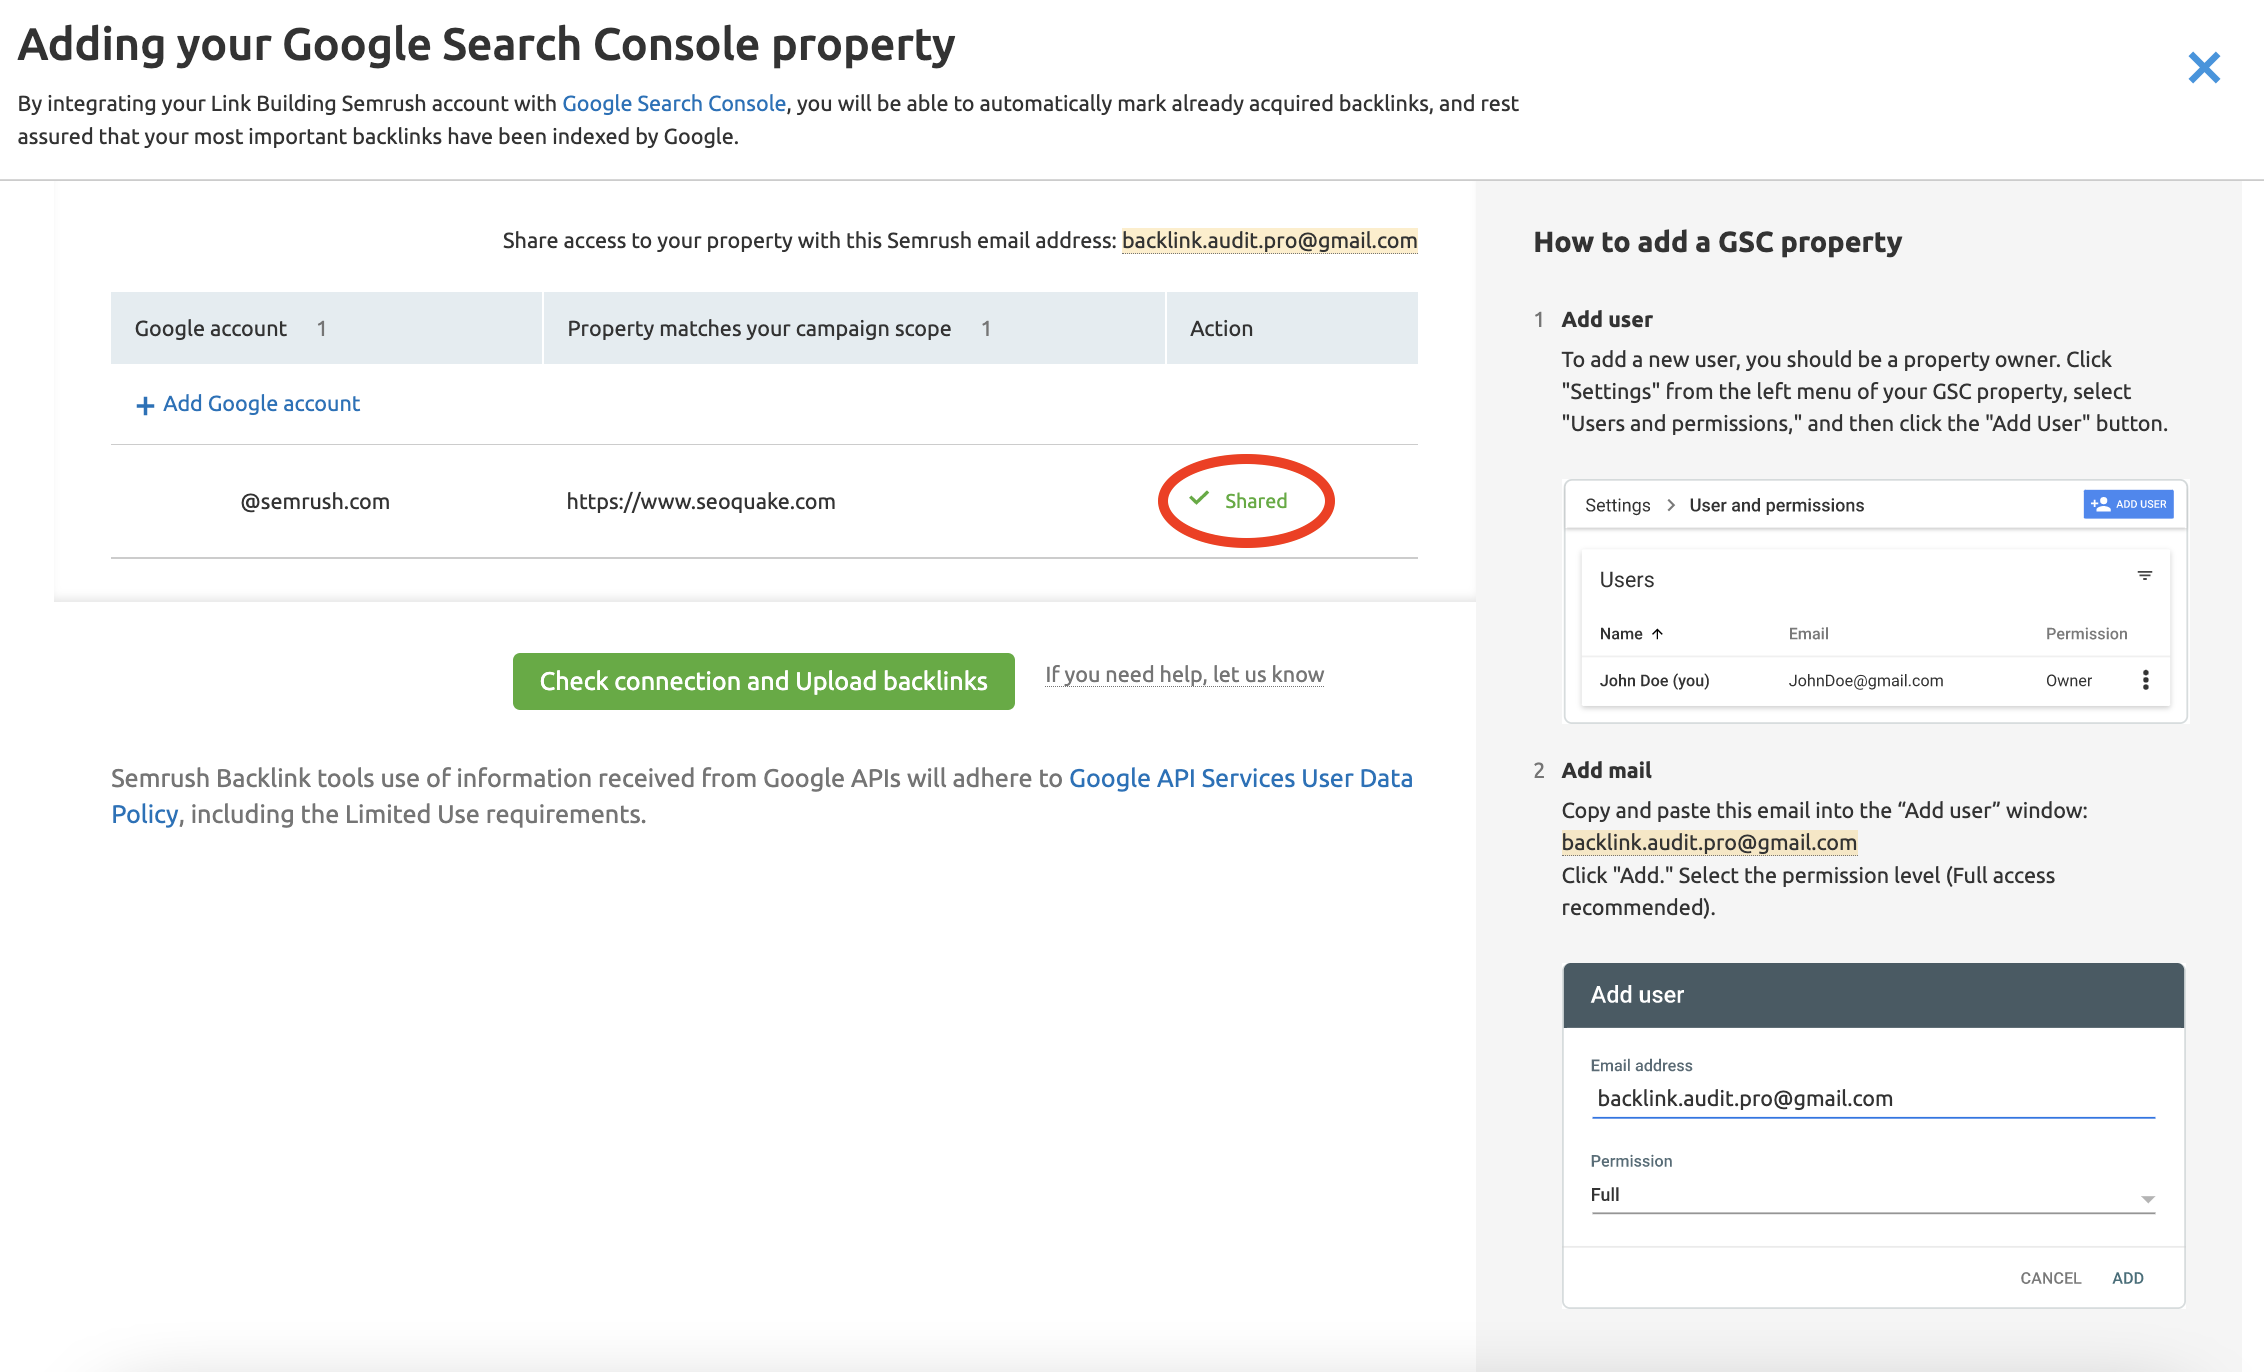Image resolution: width=2264 pixels, height=1372 pixels.
Task: Select User and permissions in the breadcrumb
Action: click(x=1776, y=505)
